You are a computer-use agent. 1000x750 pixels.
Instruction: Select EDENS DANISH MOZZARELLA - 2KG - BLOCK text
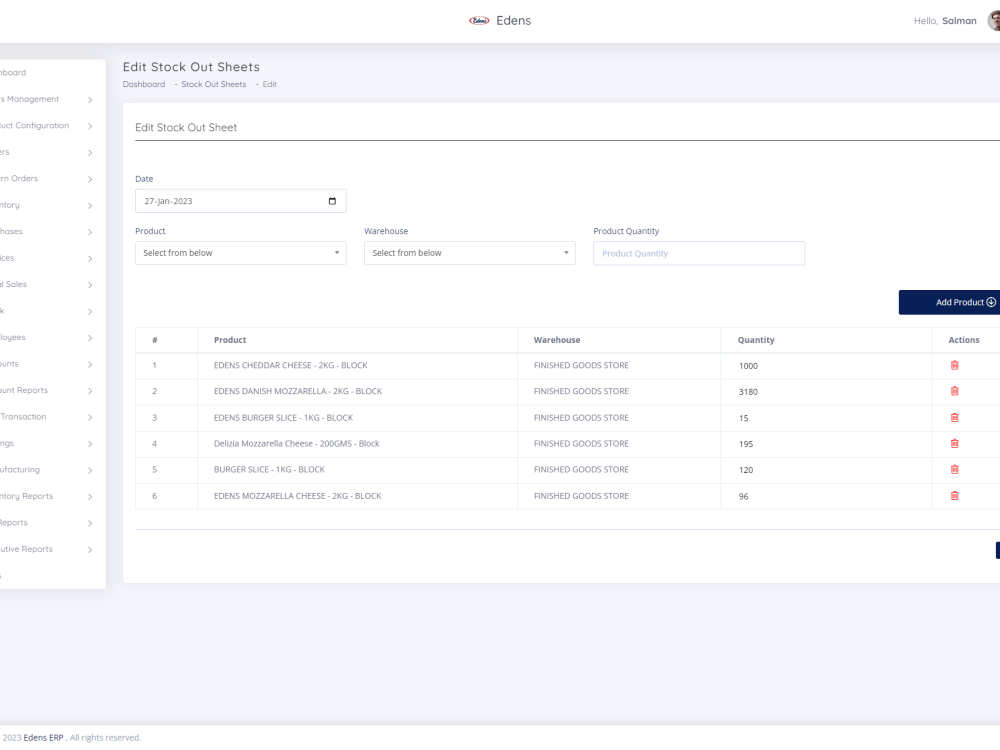click(298, 391)
